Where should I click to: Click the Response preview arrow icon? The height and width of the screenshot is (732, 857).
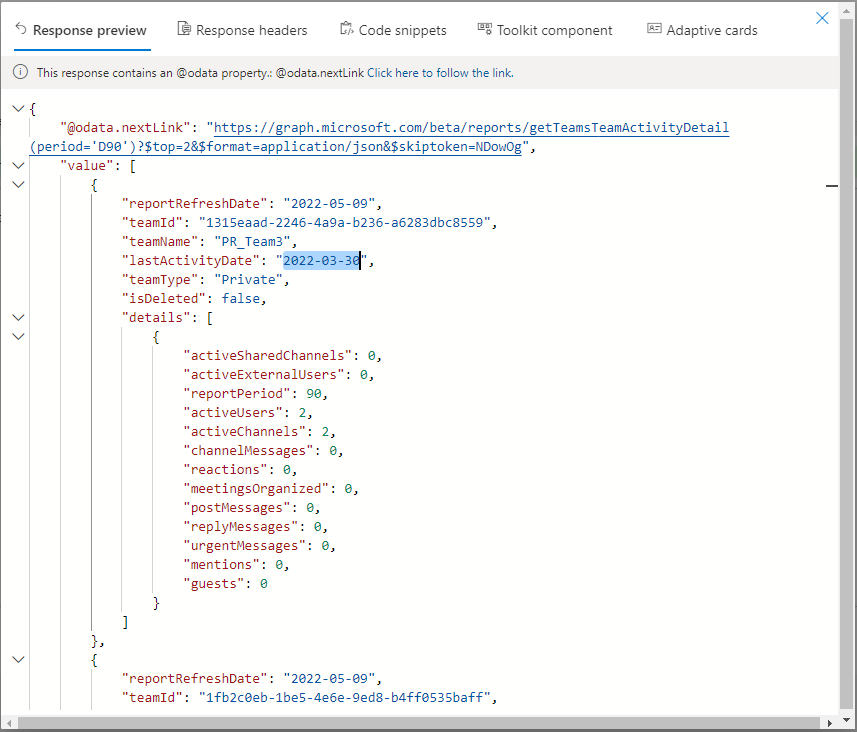click(21, 30)
